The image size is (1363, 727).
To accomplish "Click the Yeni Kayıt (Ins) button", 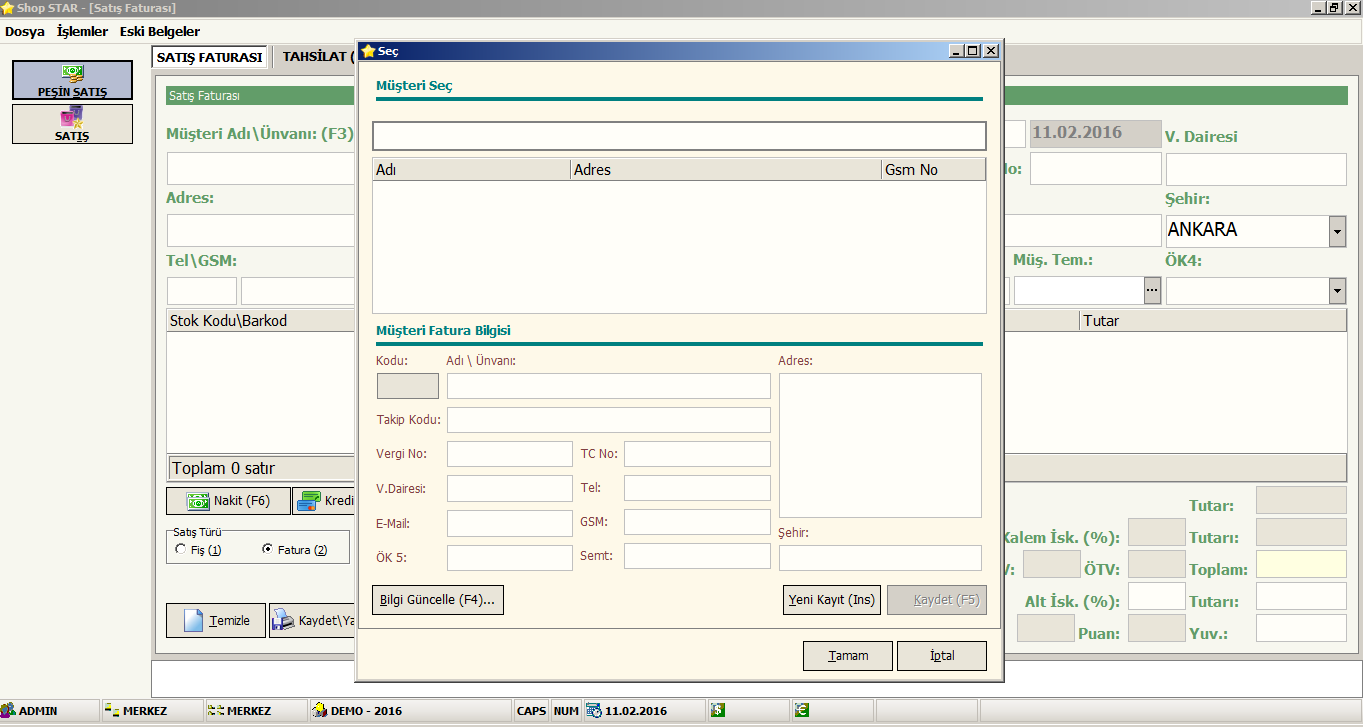I will 832,600.
